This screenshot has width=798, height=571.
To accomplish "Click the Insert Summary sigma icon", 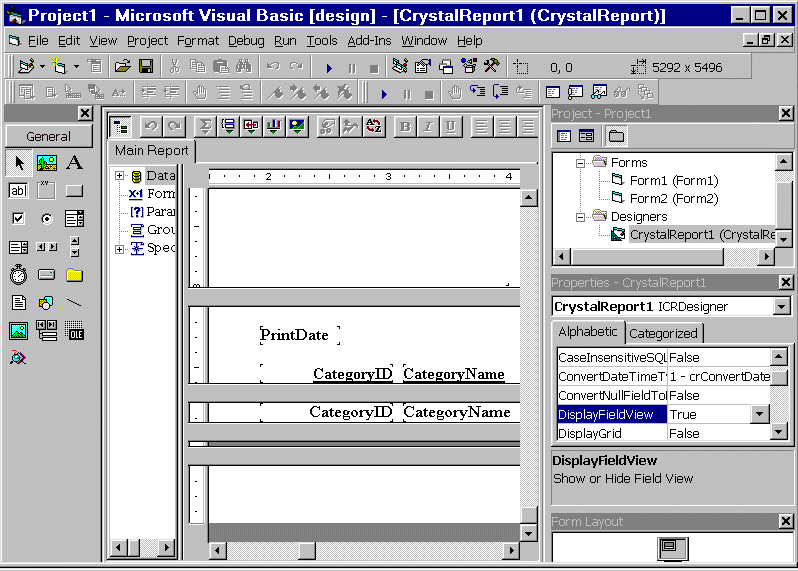I will click(x=205, y=126).
